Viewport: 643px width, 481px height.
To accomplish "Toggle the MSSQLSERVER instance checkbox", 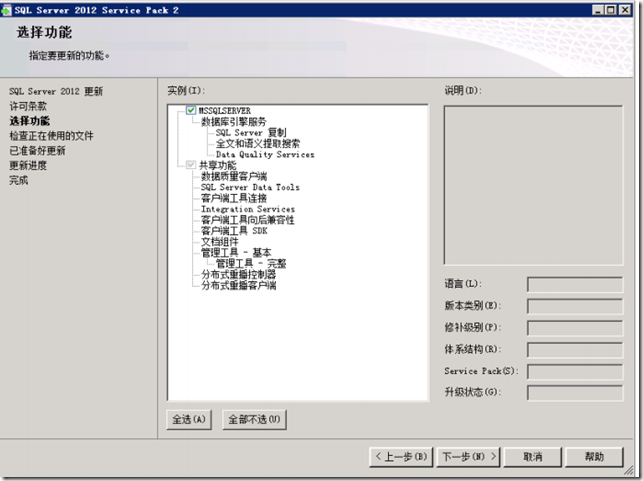I will 191,110.
